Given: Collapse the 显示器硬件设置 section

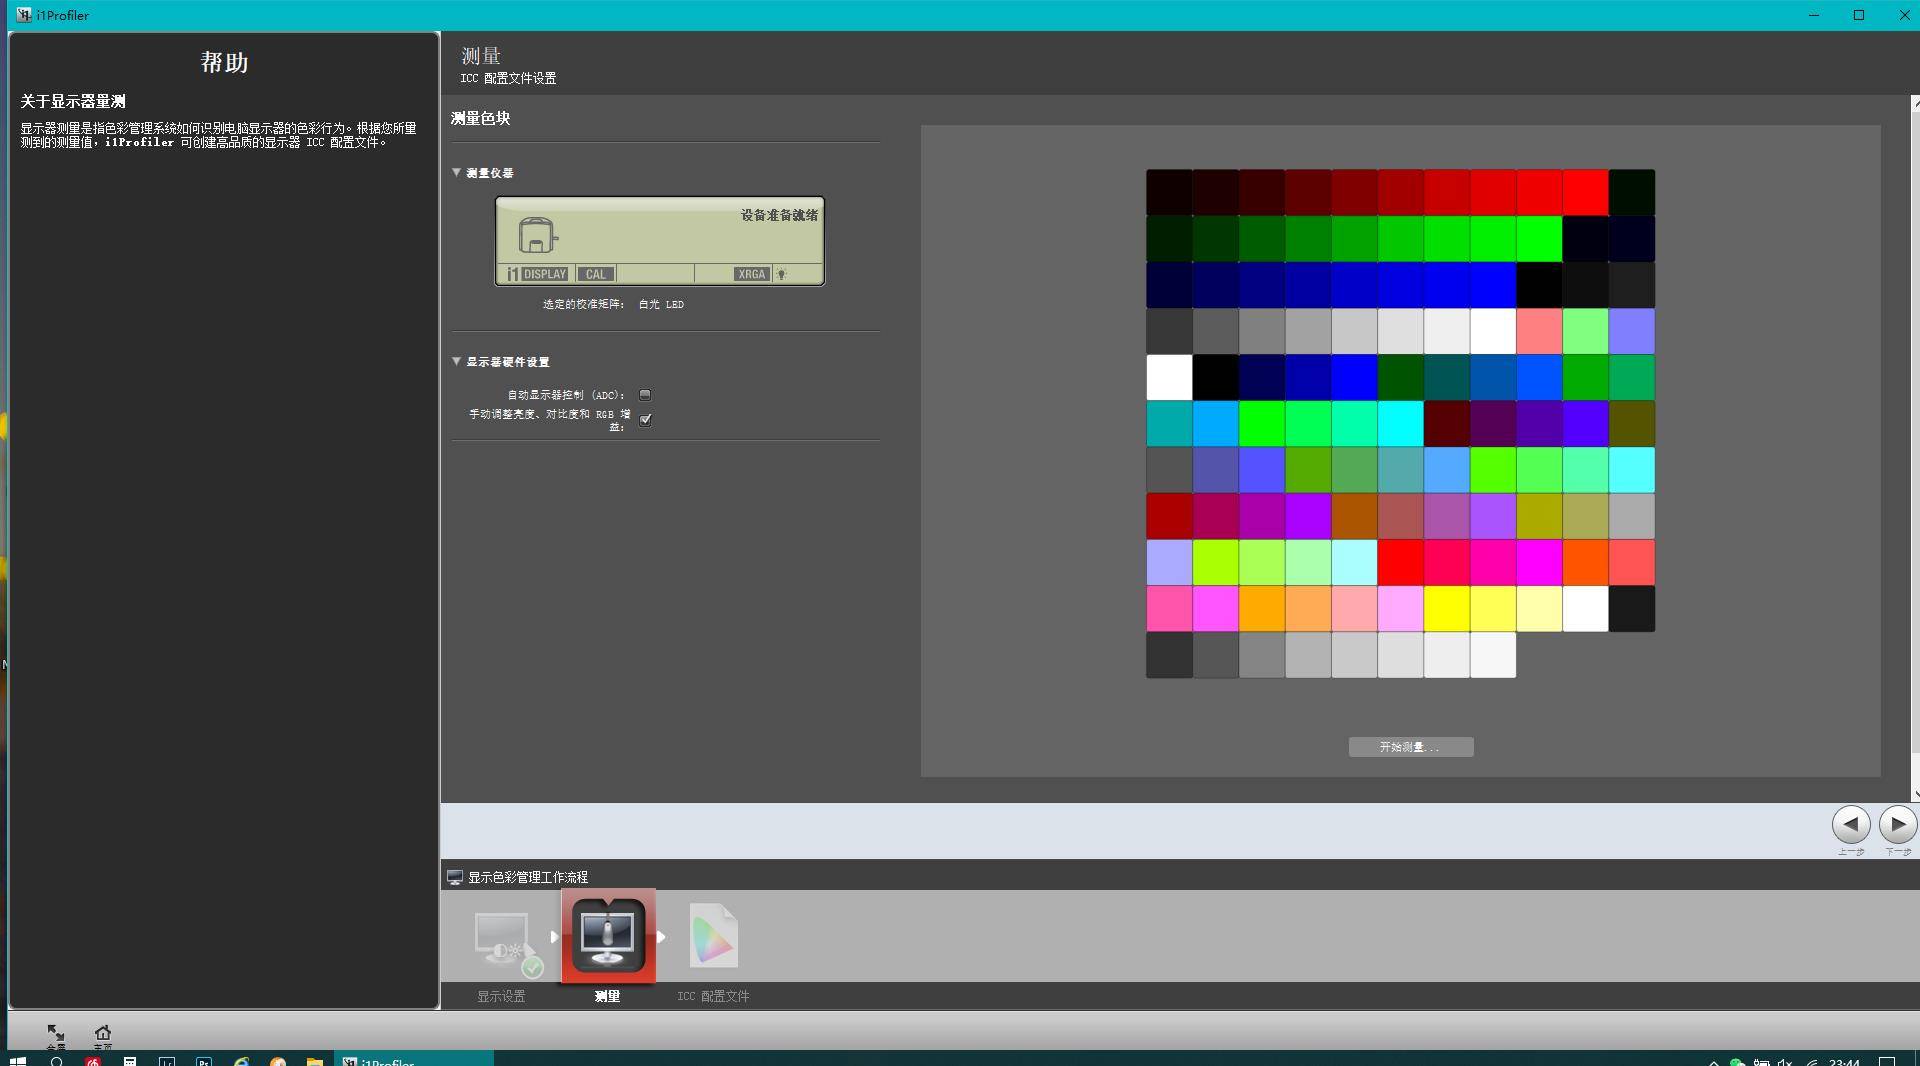Looking at the screenshot, I should click(x=457, y=362).
